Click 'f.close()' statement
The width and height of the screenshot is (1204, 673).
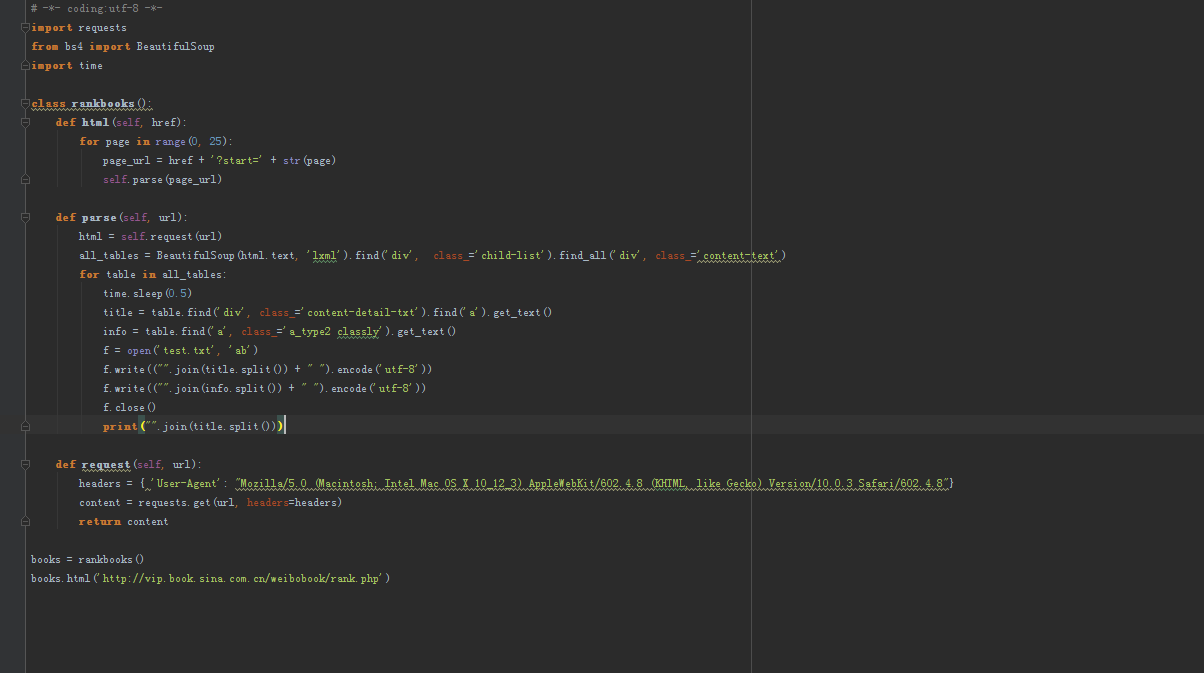[x=130, y=407]
